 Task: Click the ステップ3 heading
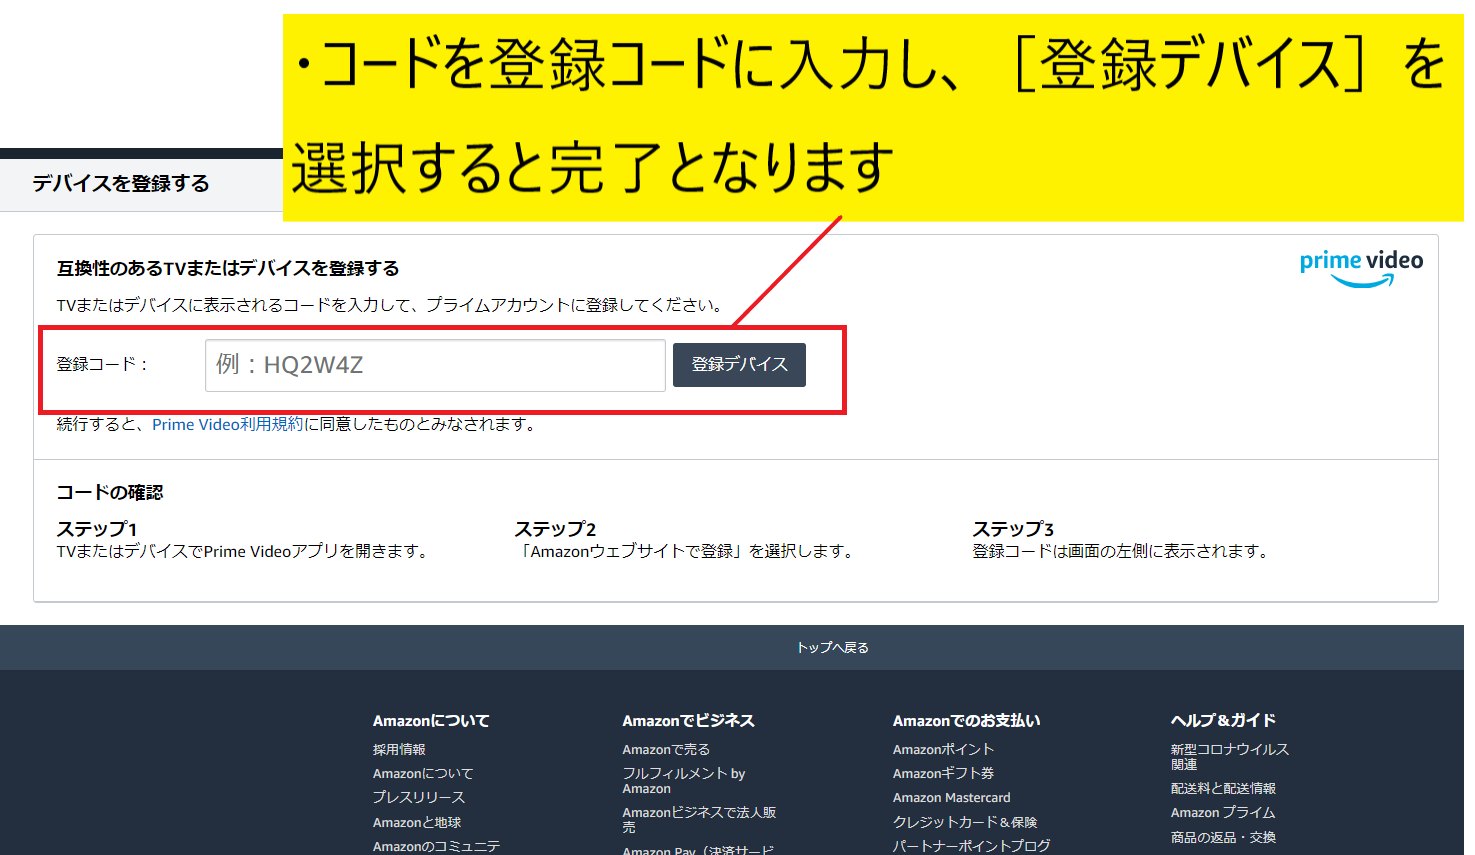pos(1013,529)
